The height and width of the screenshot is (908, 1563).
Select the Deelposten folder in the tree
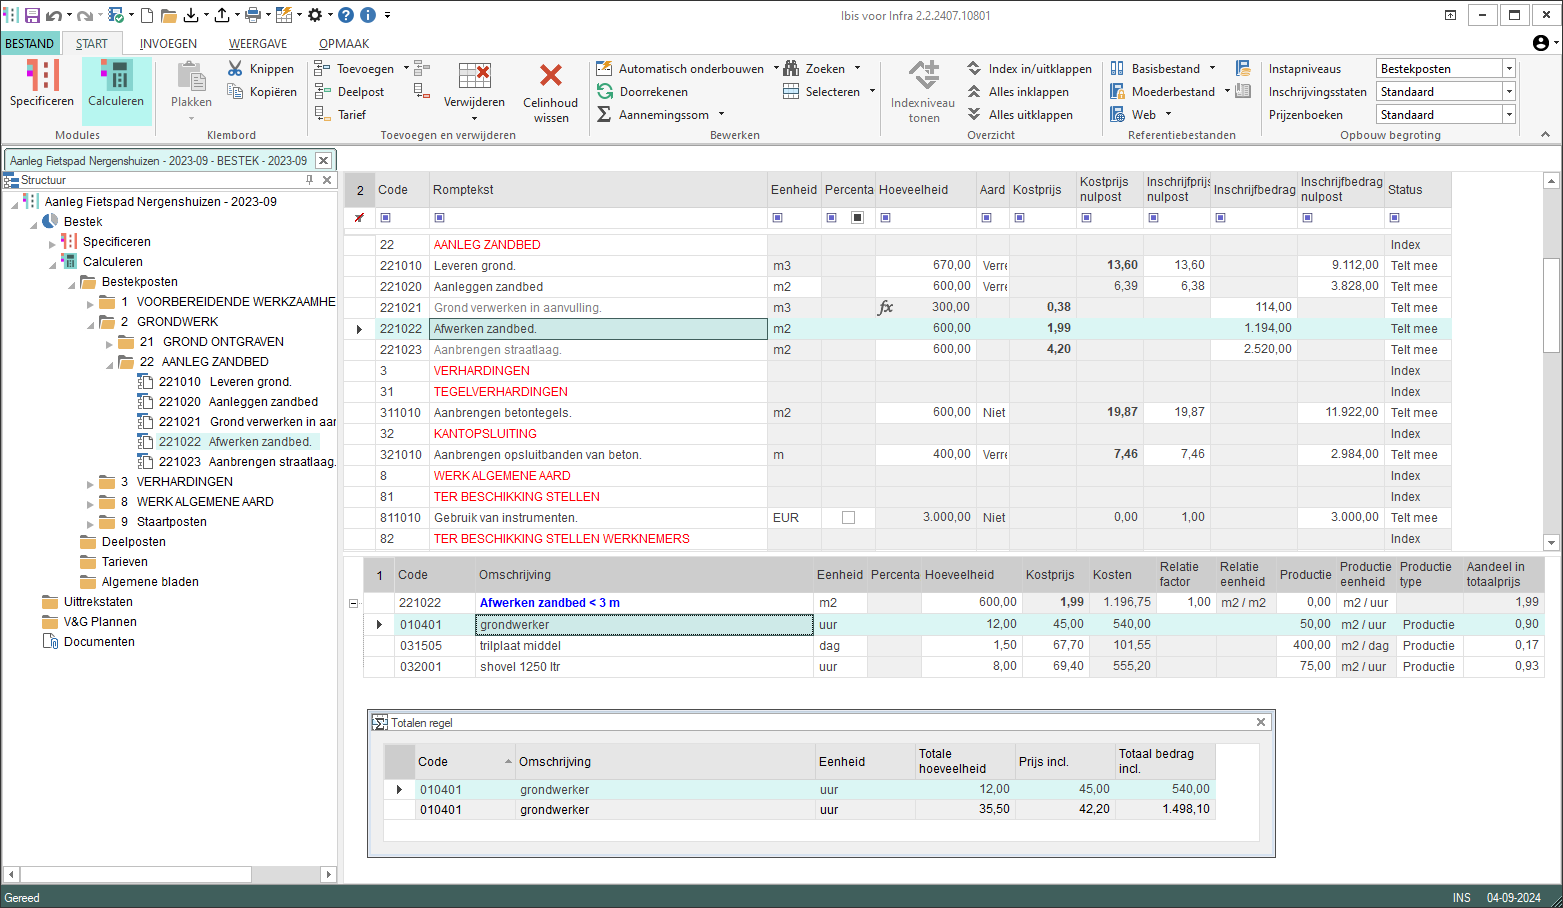point(134,542)
